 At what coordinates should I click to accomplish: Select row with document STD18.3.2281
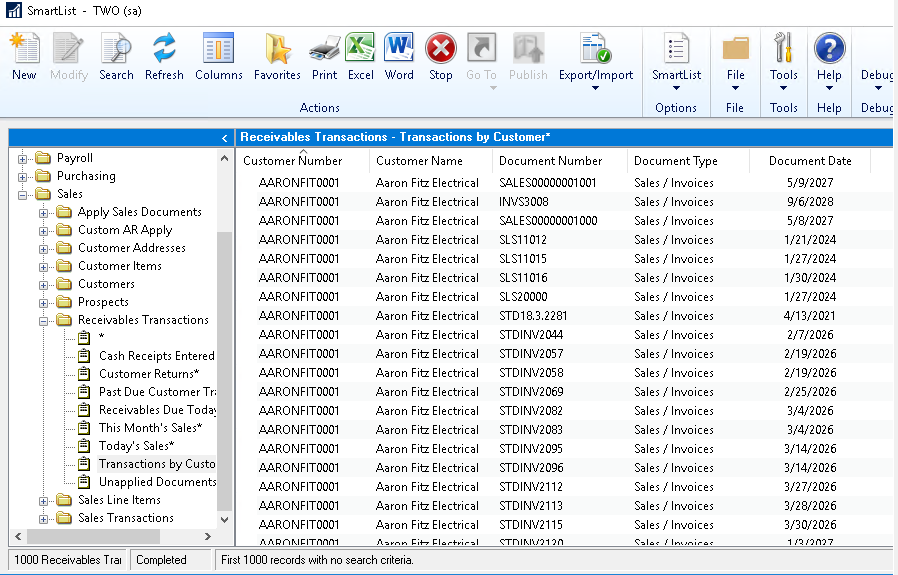coord(564,316)
